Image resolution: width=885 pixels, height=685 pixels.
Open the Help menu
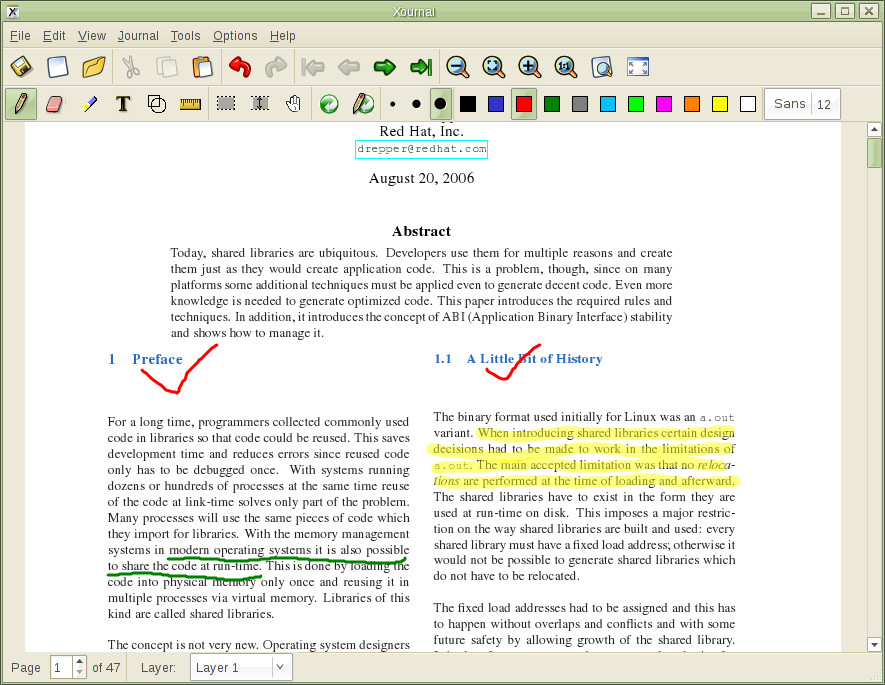click(283, 36)
